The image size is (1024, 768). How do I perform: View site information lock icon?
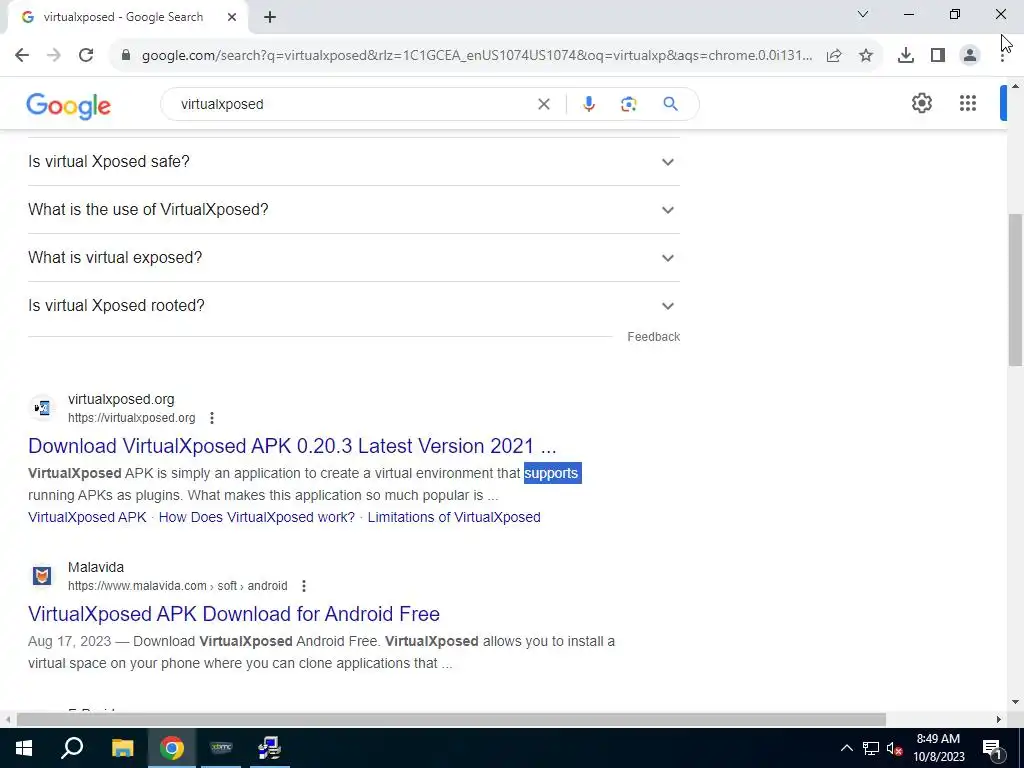pos(126,55)
